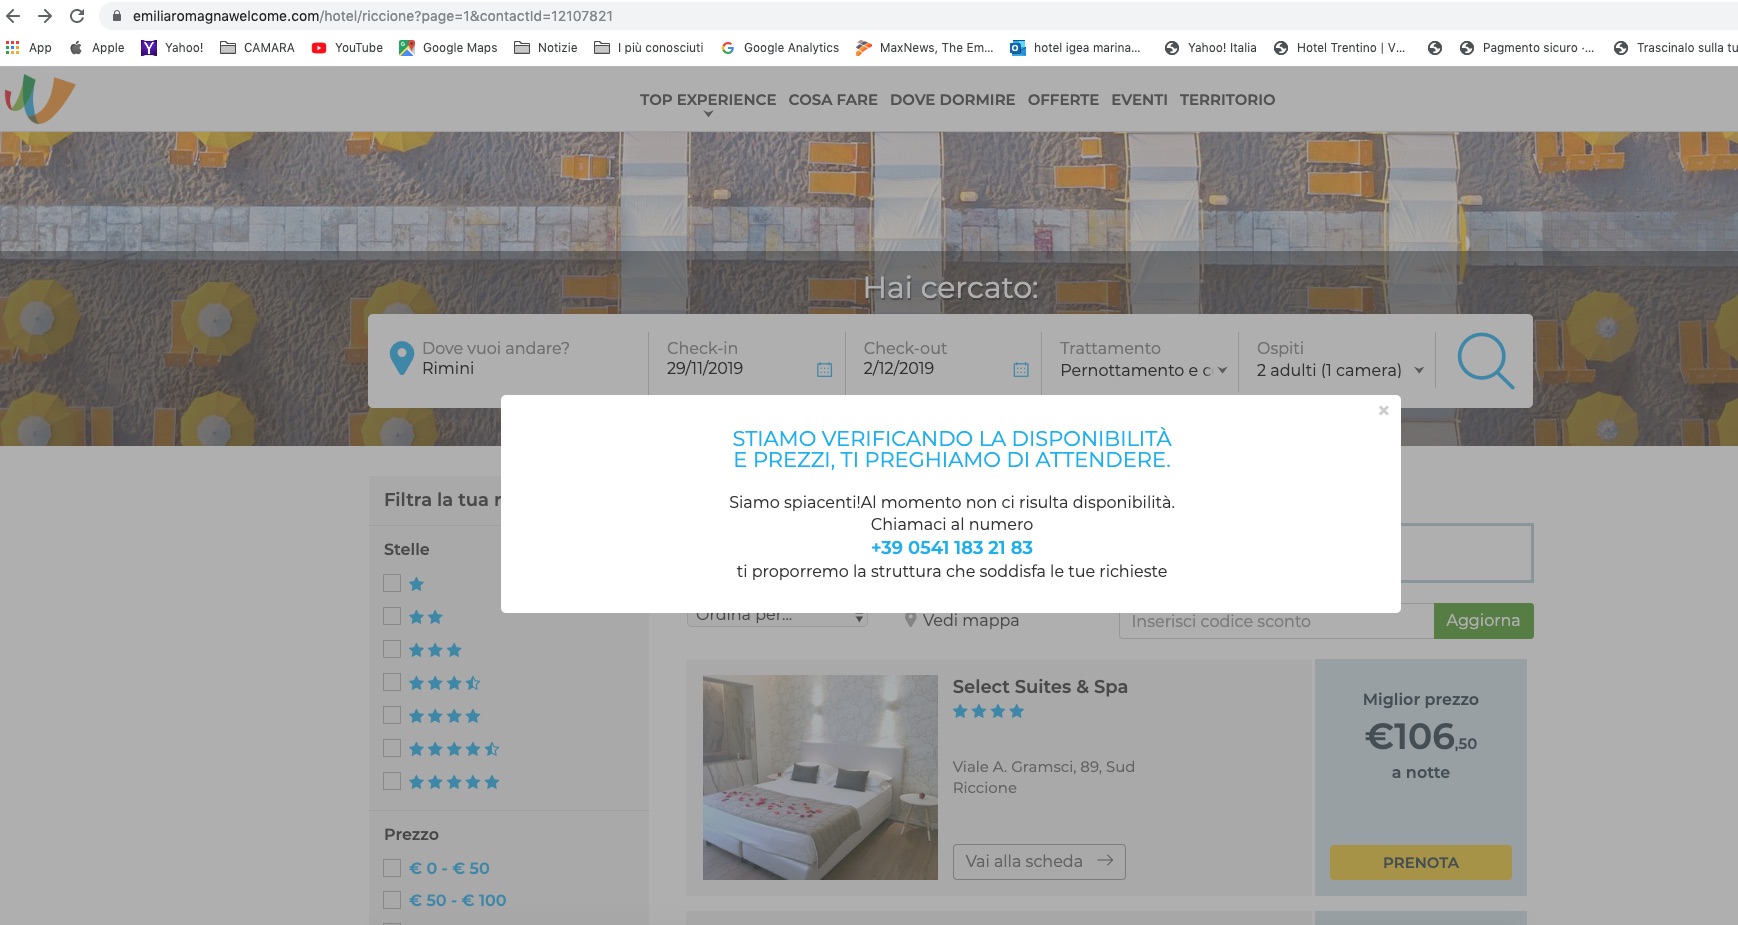Screen dimensions: 1738x925
Task: Click Vai alla scheda button
Action: coord(1039,861)
